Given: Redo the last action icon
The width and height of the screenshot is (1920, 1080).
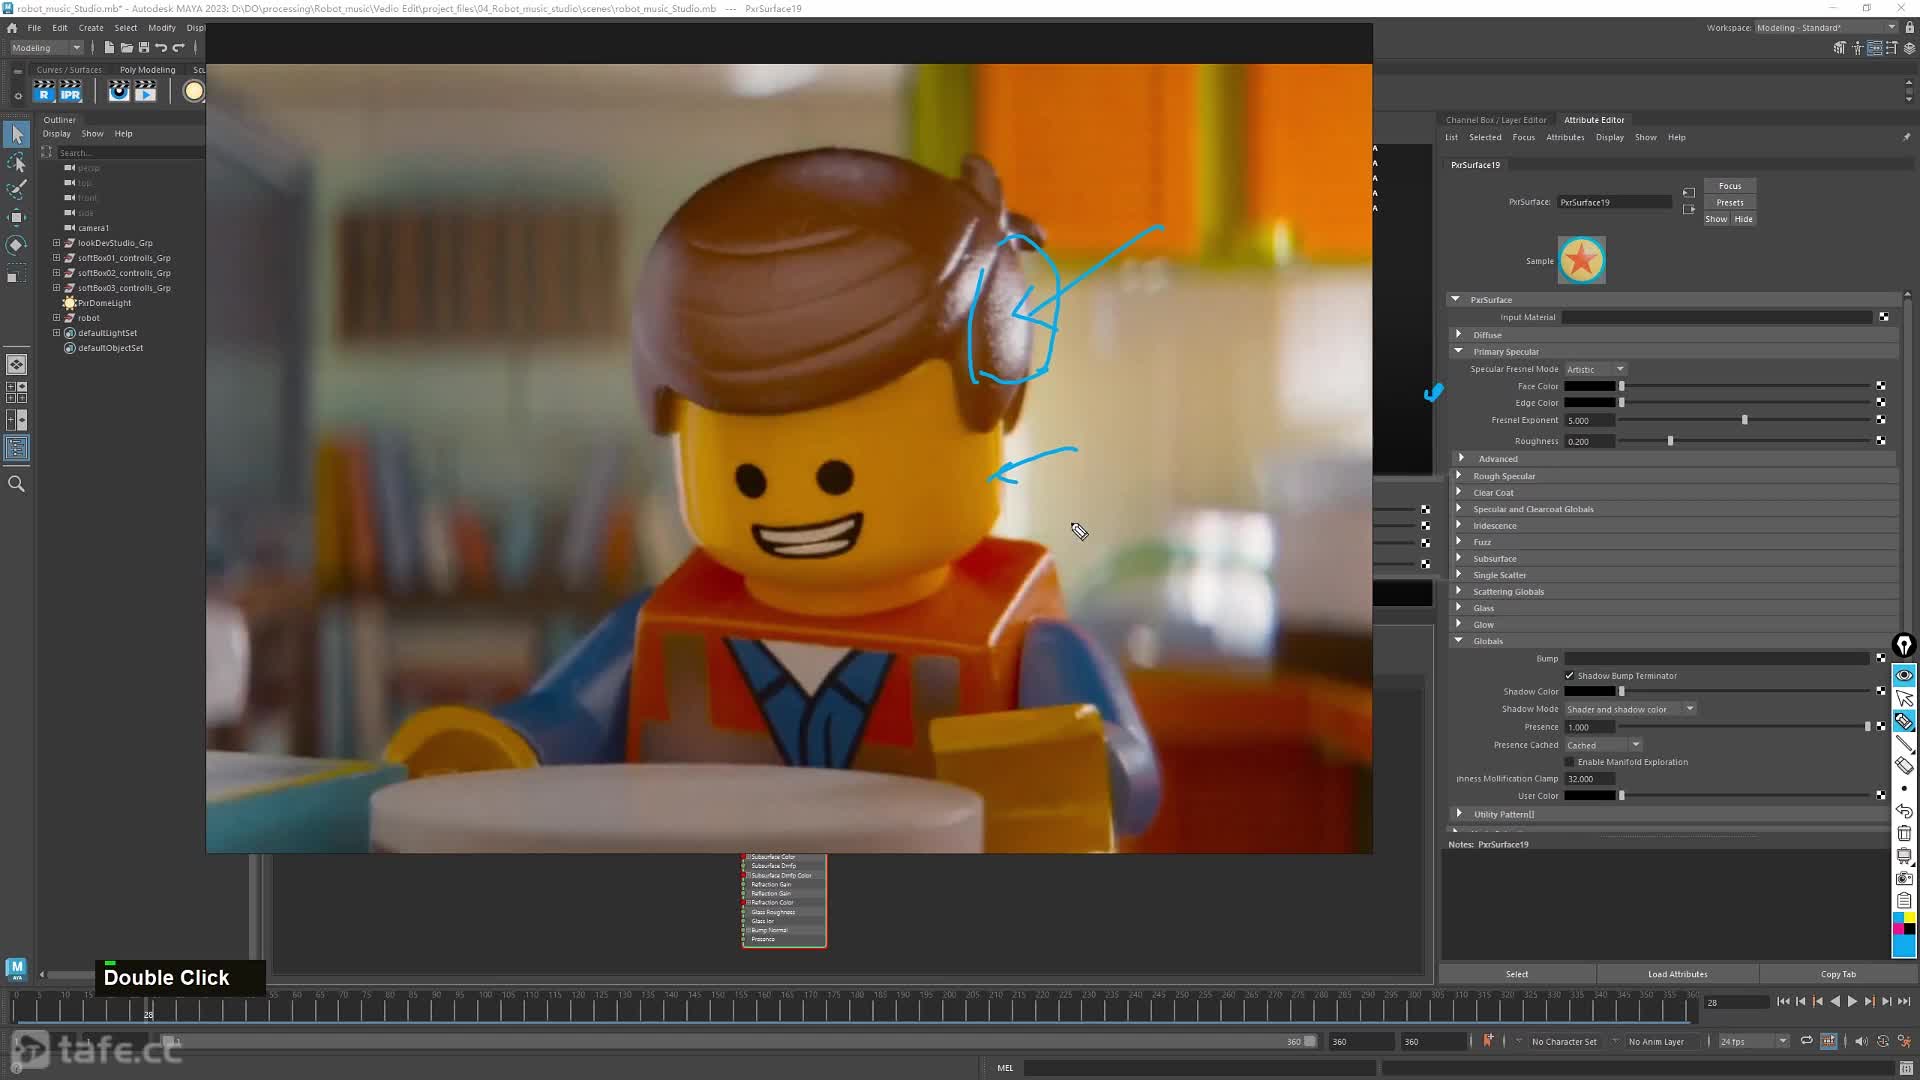Looking at the screenshot, I should [179, 48].
